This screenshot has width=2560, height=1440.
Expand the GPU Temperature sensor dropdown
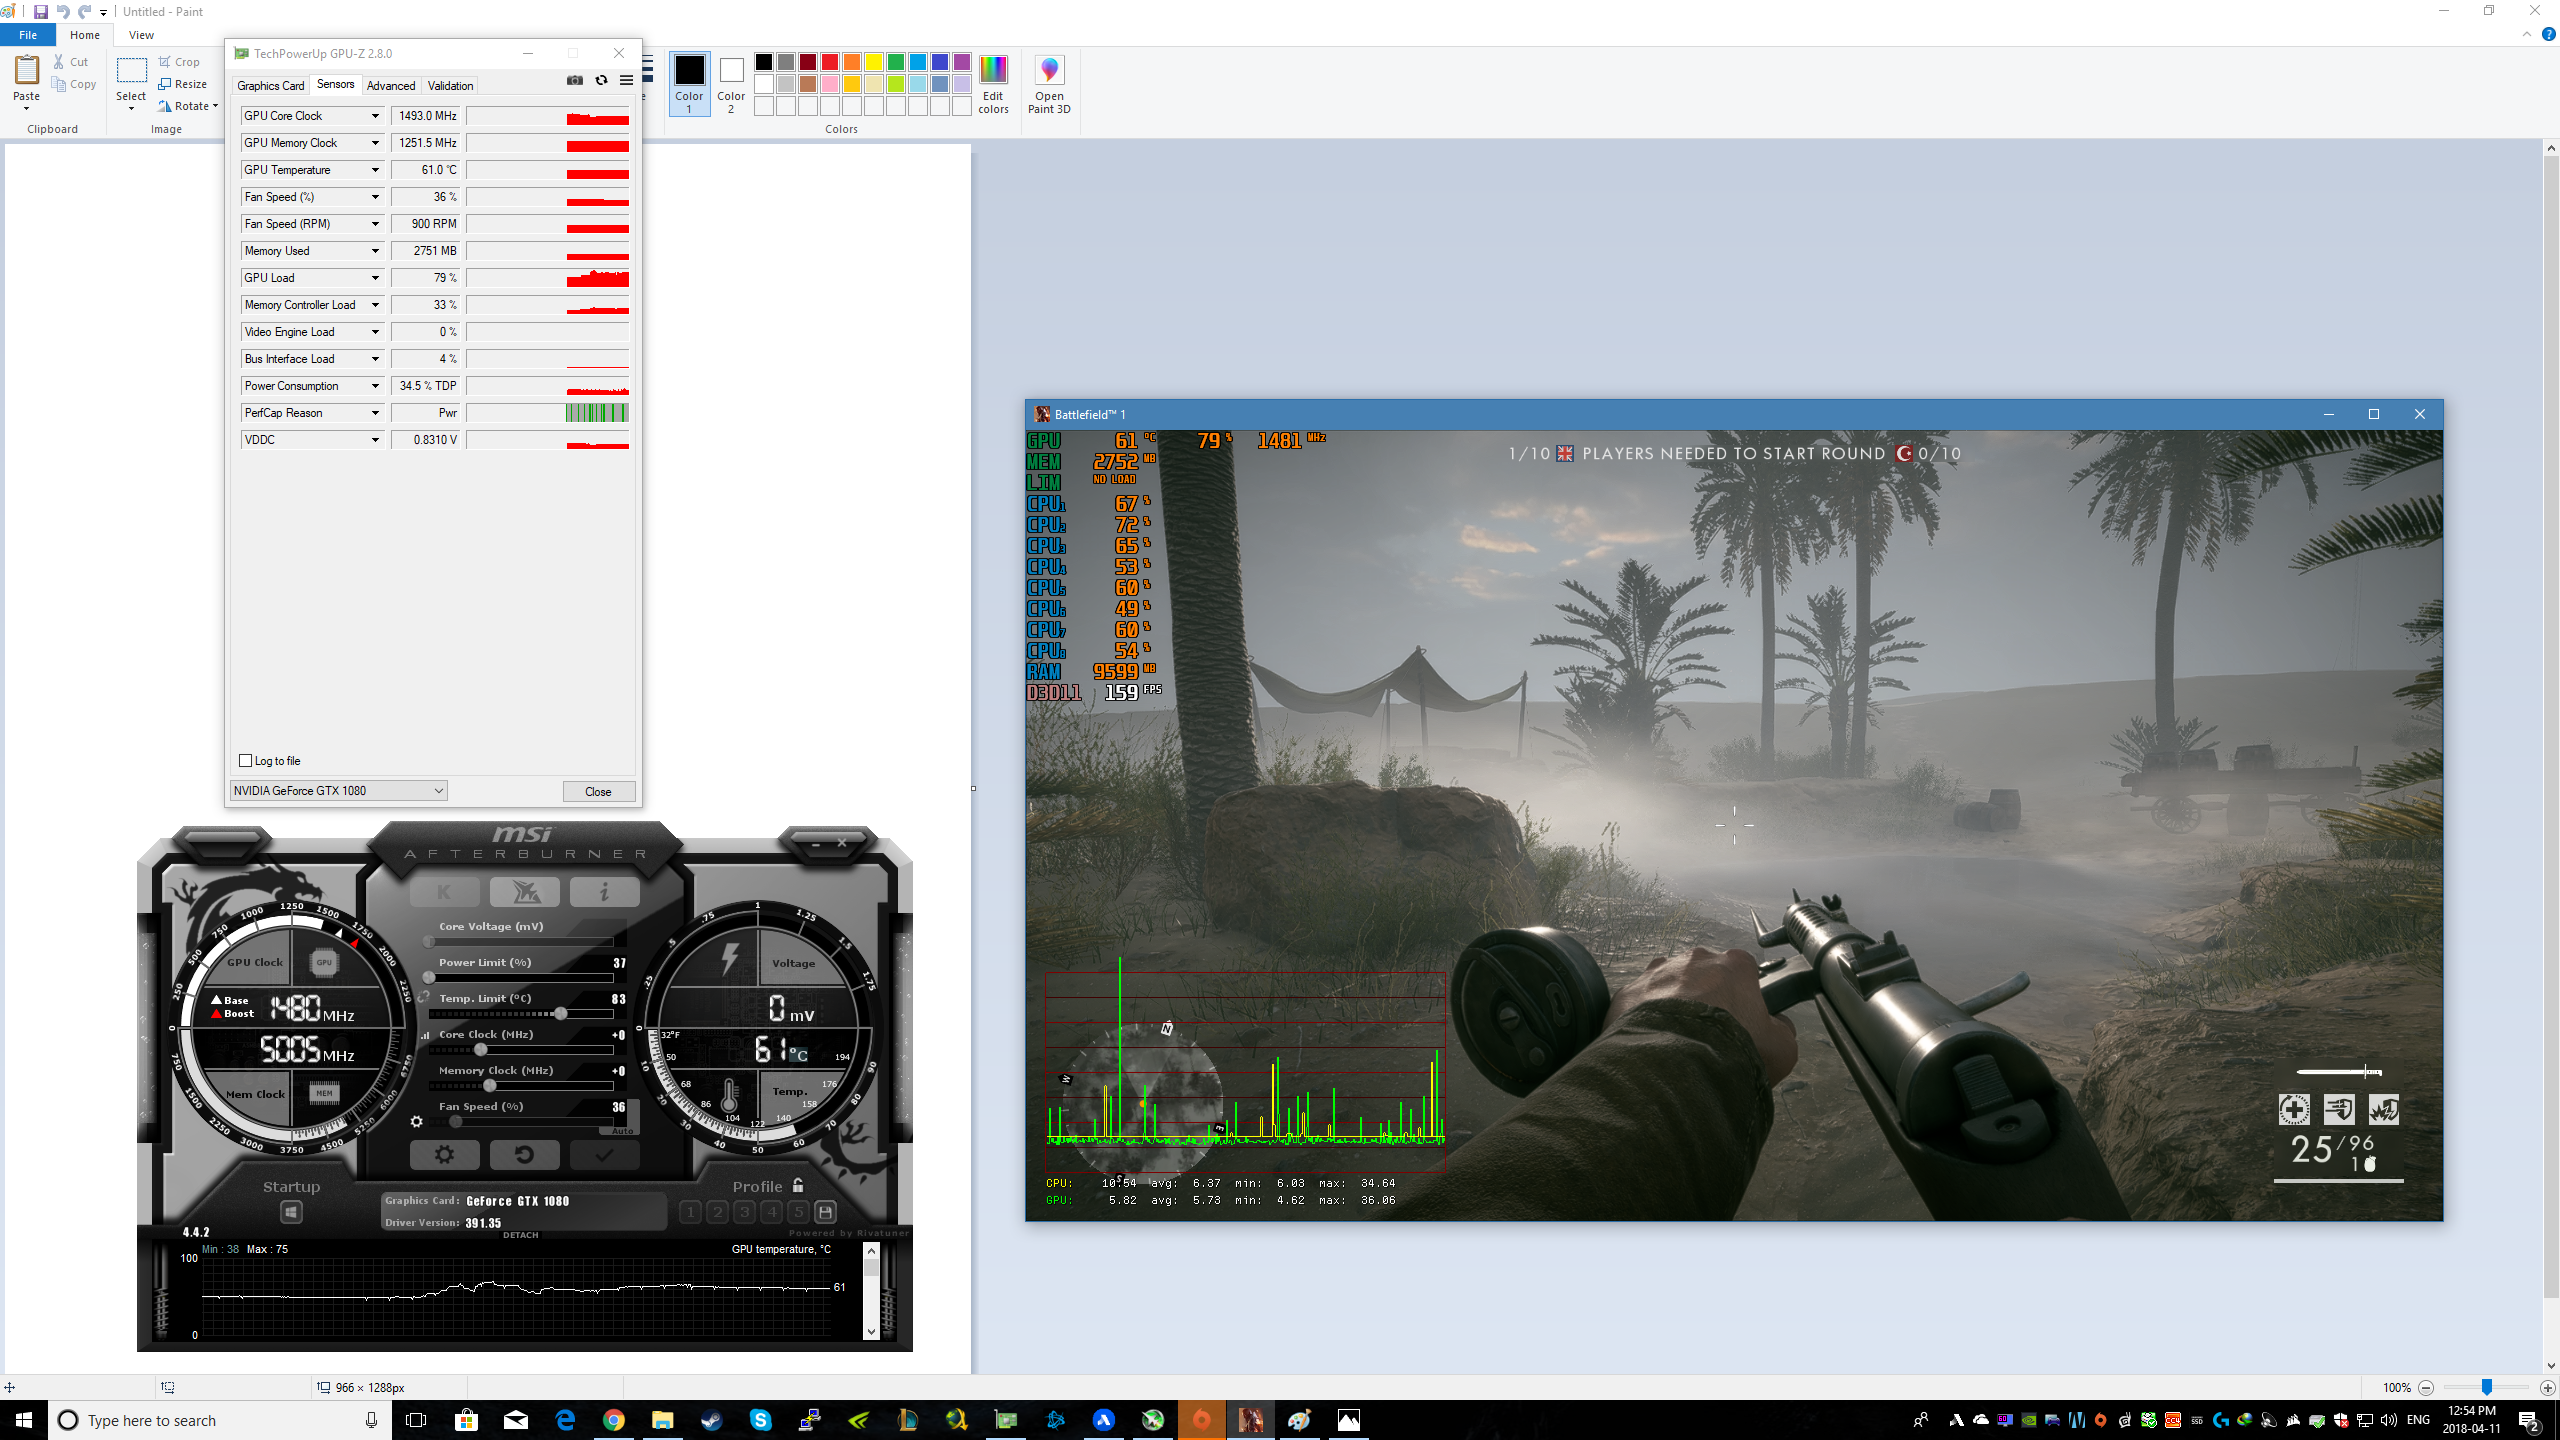pos(375,170)
